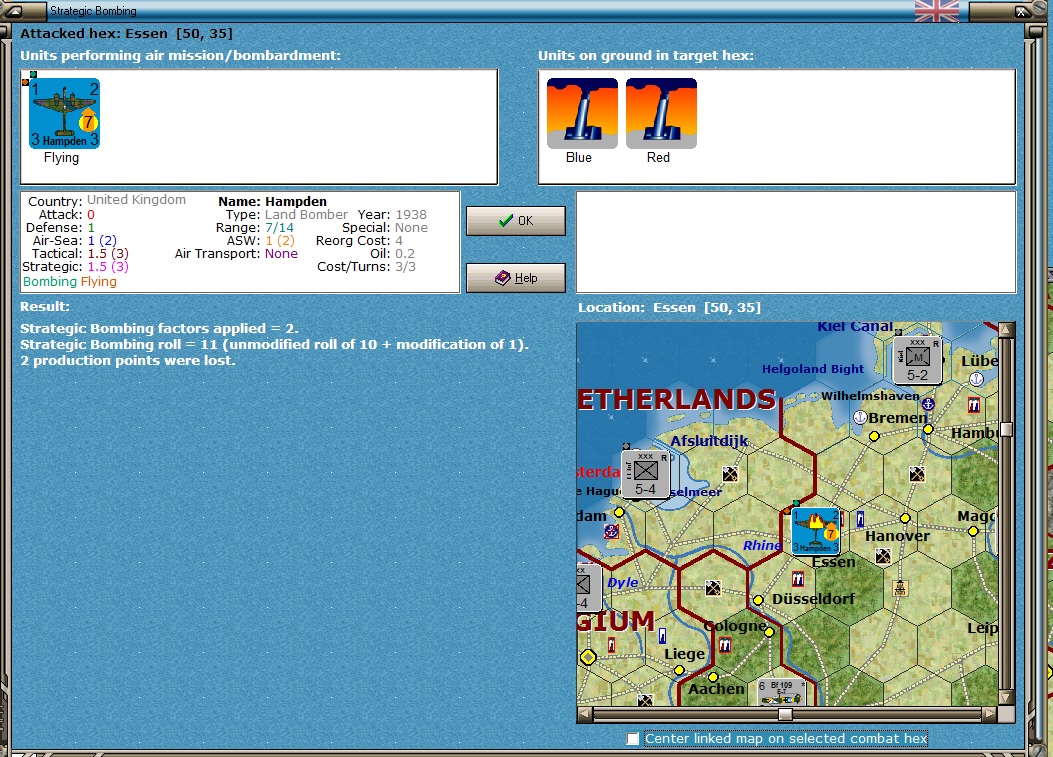Click the resource icon right of Afsluitdijk

pyautogui.click(x=730, y=474)
